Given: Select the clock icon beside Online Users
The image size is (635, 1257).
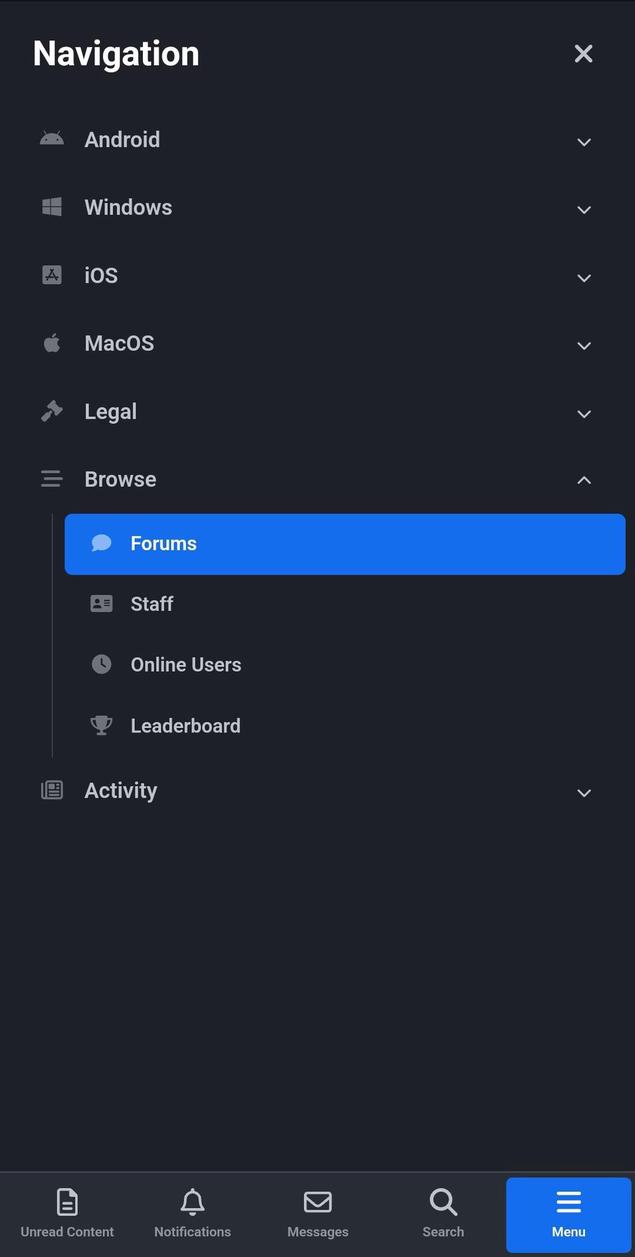Looking at the screenshot, I should pos(101,664).
